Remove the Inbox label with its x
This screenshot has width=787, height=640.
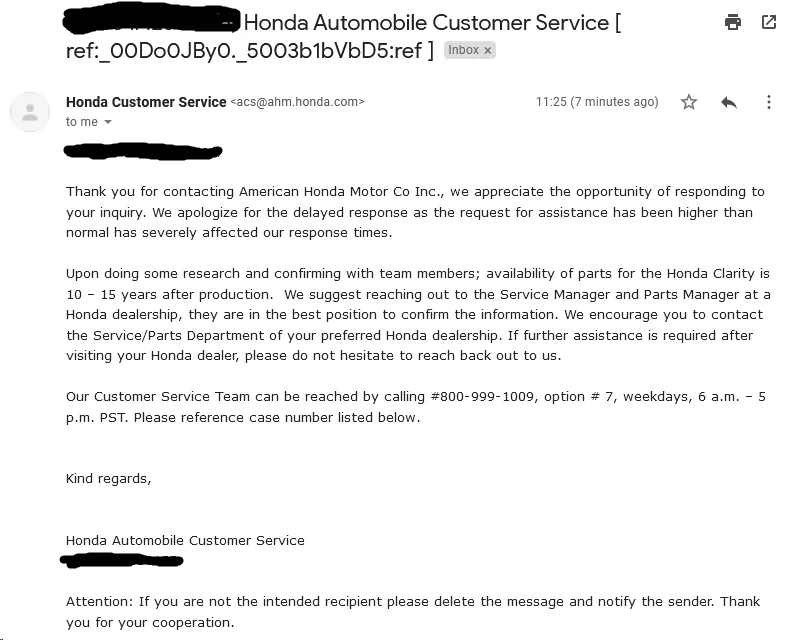pos(488,50)
